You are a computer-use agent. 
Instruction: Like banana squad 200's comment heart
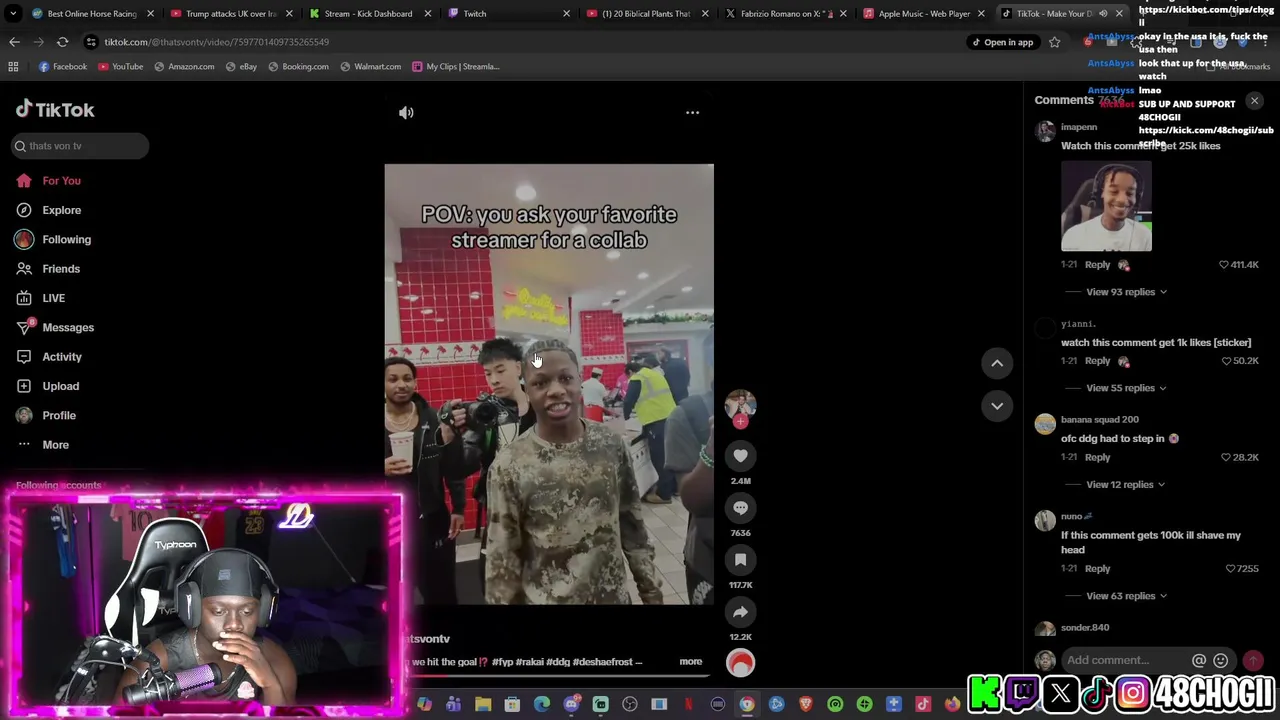tap(1226, 458)
